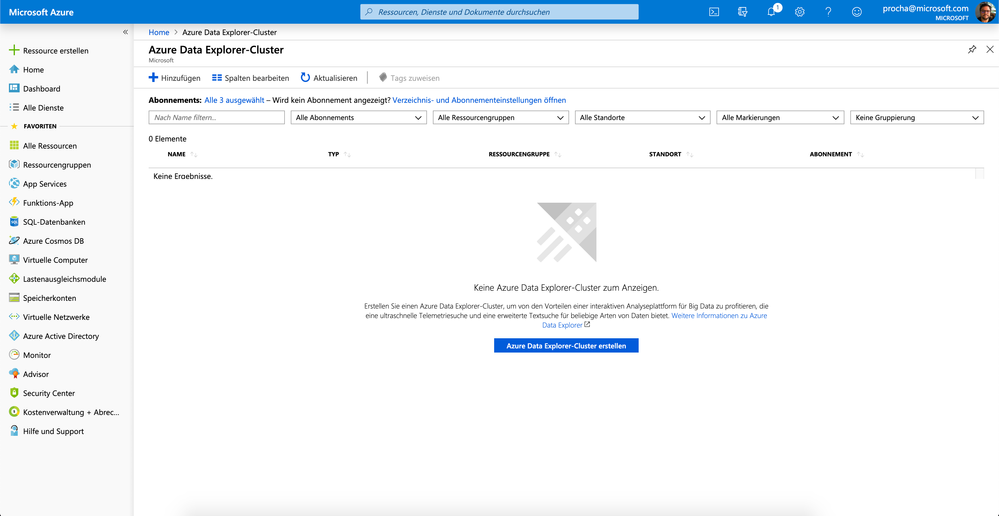Click the Virtuelle Netzwerke icon
The height and width of the screenshot is (516, 999).
tap(14, 317)
